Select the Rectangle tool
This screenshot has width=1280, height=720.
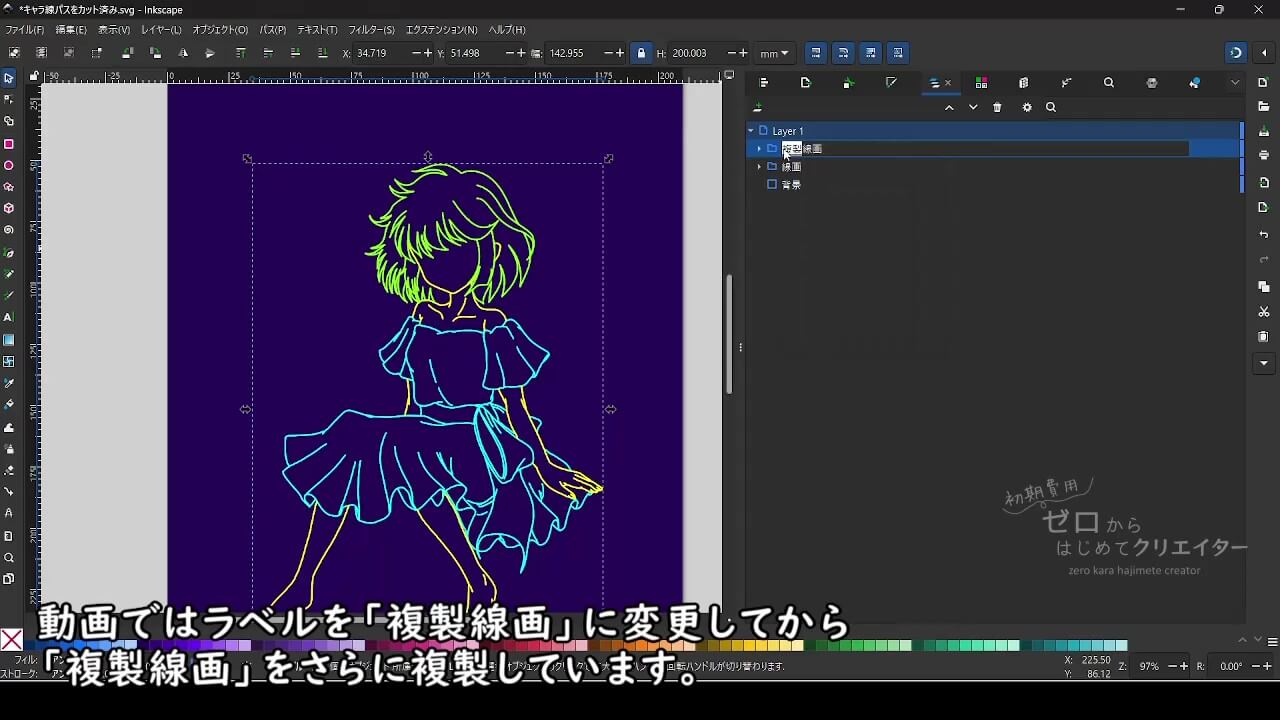pyautogui.click(x=9, y=144)
